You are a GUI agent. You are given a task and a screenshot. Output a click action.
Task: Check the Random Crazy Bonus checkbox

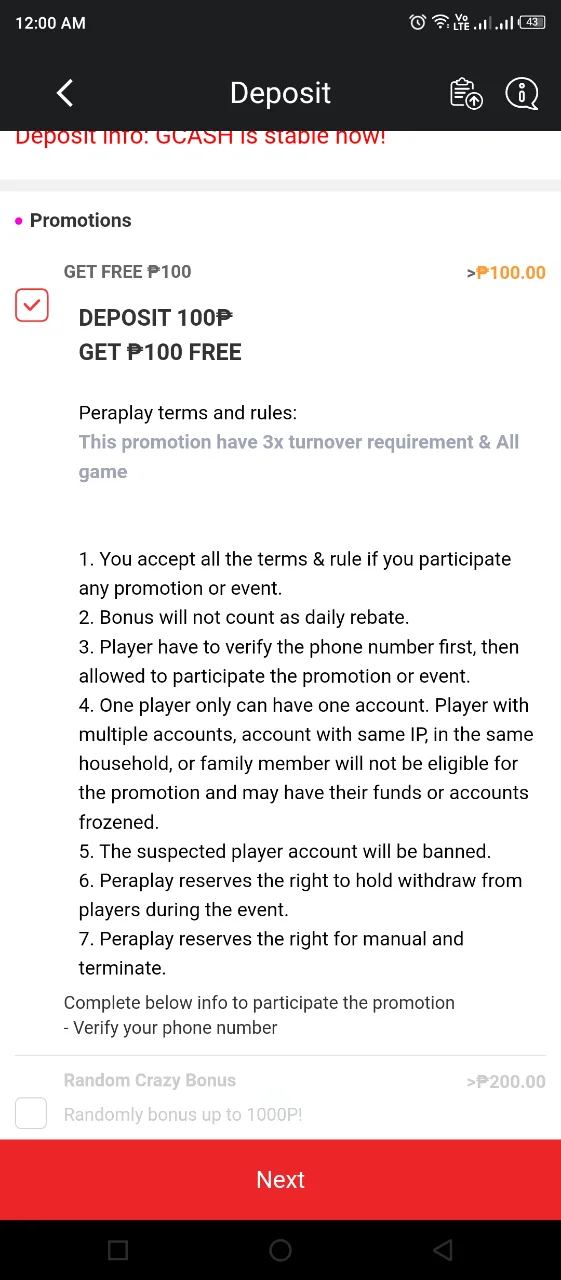coord(31,1113)
